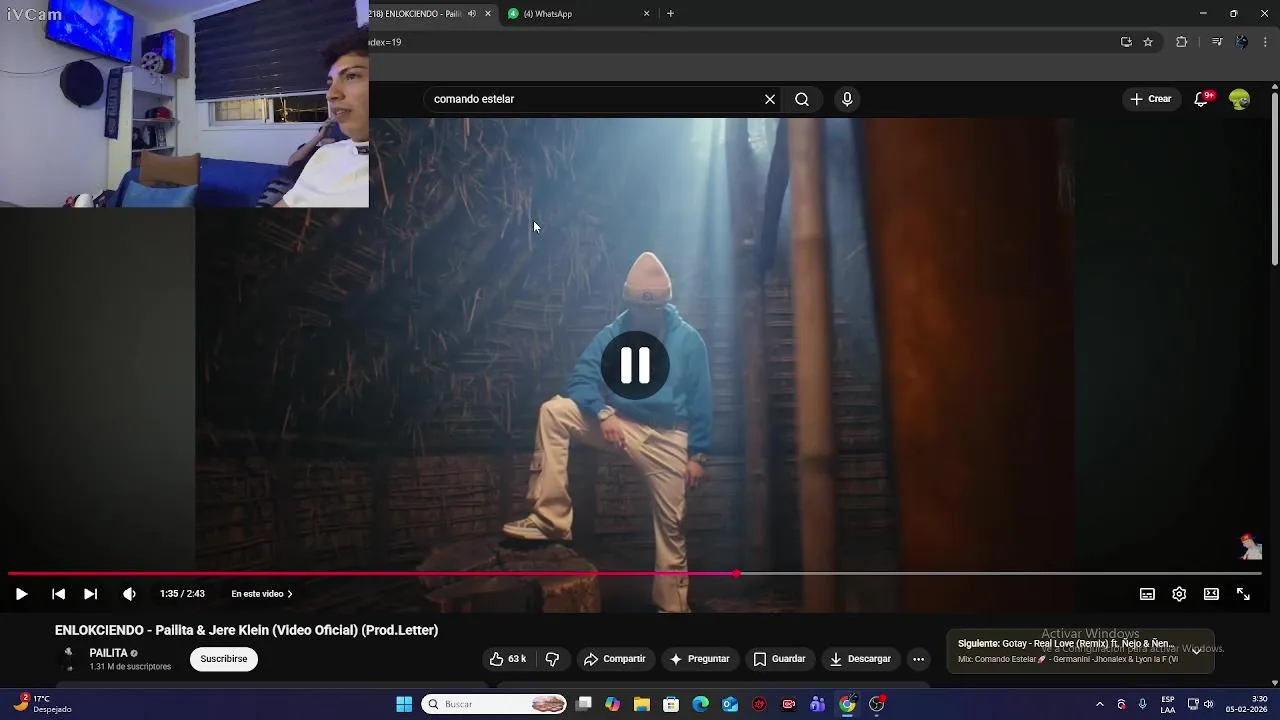This screenshot has width=1280, height=720.
Task: Dislike the video with thumbs down
Action: (552, 659)
